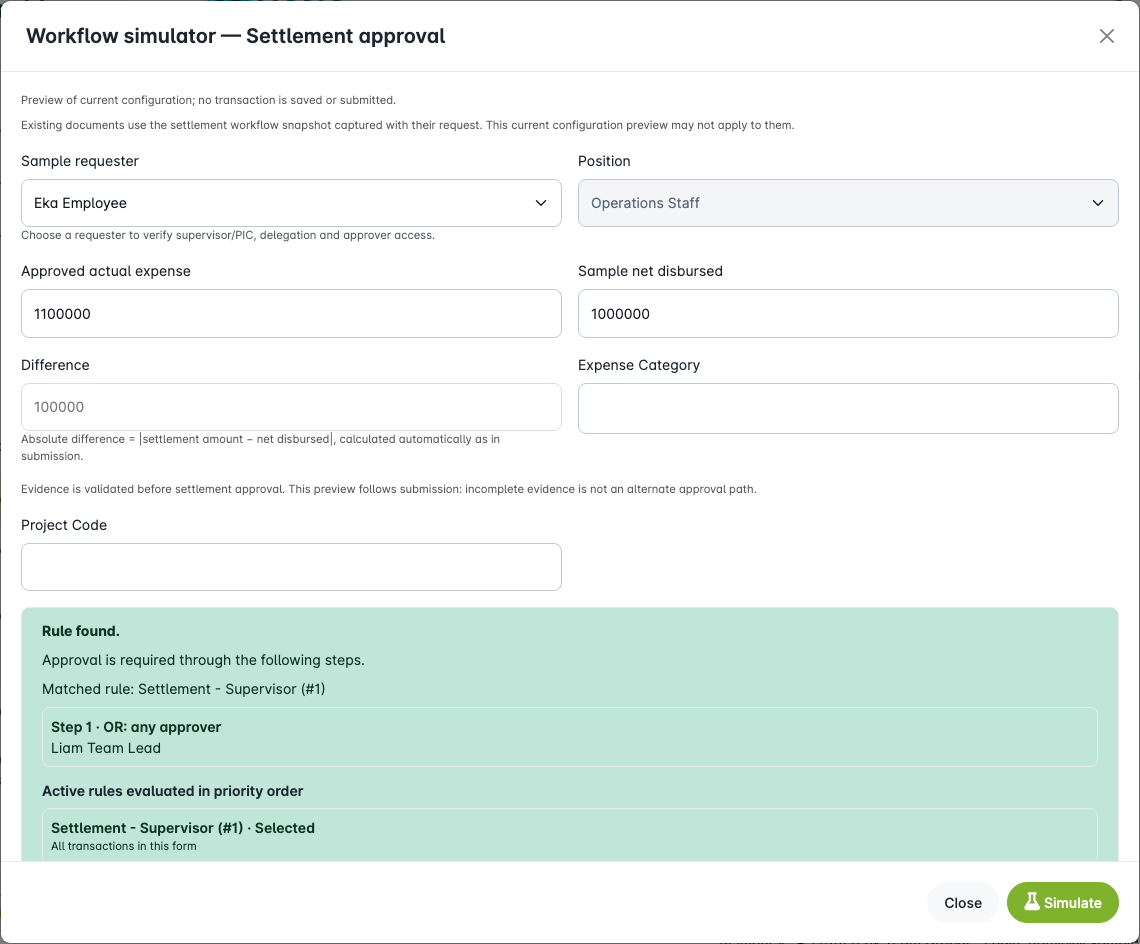Screen dimensions: 1140x944
Task: Click the Simulate button
Action: pos(1062,903)
